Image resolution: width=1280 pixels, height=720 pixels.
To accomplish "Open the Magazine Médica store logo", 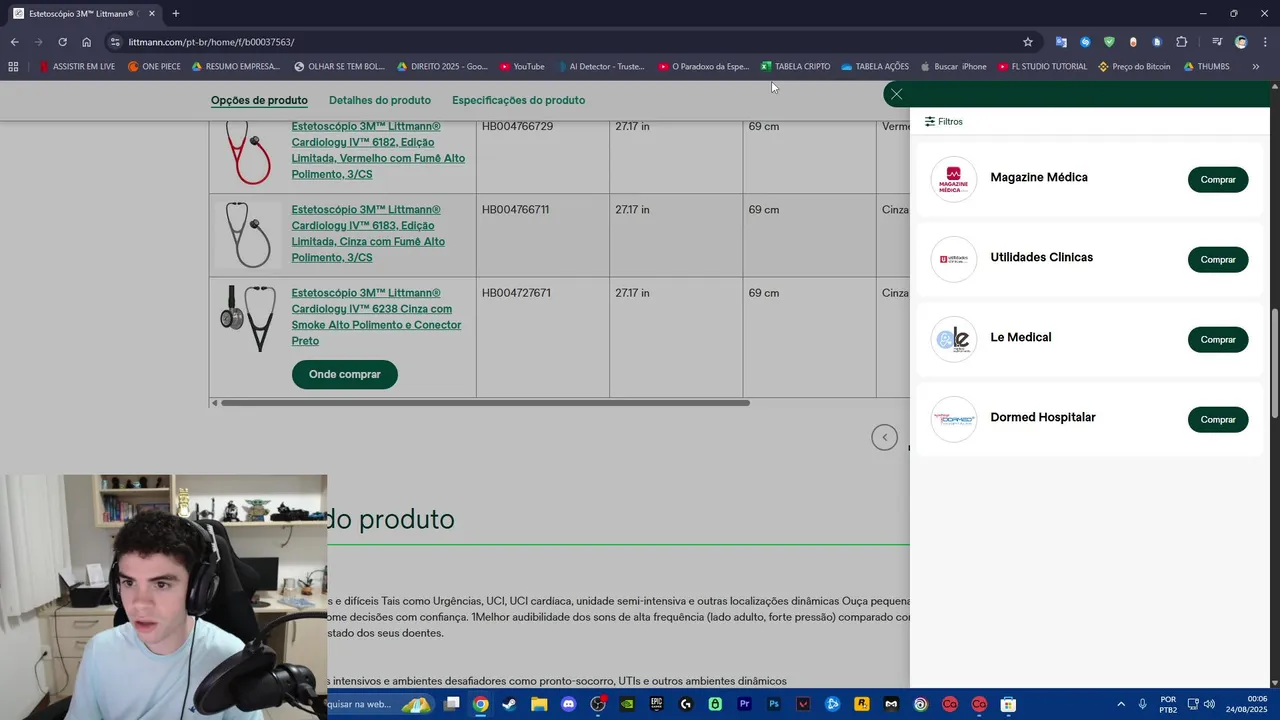I will click(x=954, y=179).
